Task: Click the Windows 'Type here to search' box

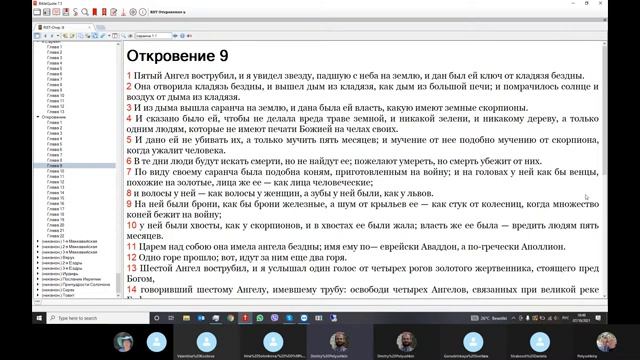Action: tap(98, 318)
